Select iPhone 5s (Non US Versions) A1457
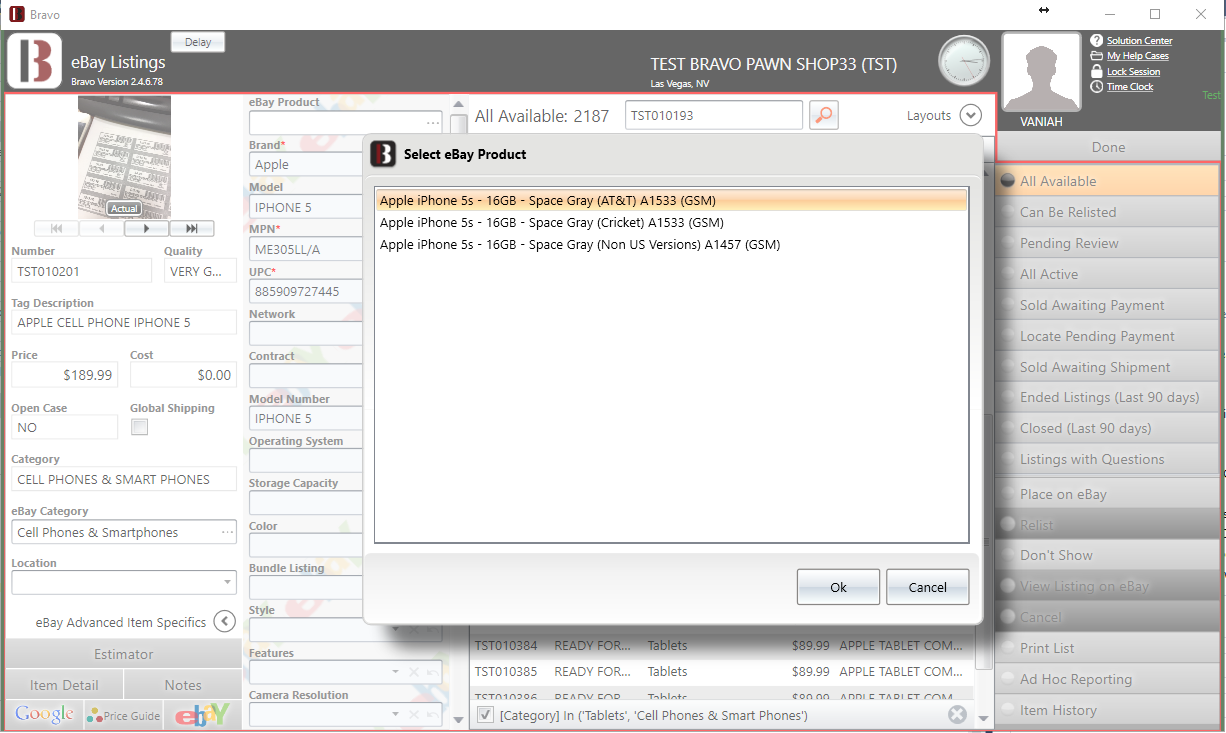Image resolution: width=1226 pixels, height=733 pixels. (x=671, y=245)
